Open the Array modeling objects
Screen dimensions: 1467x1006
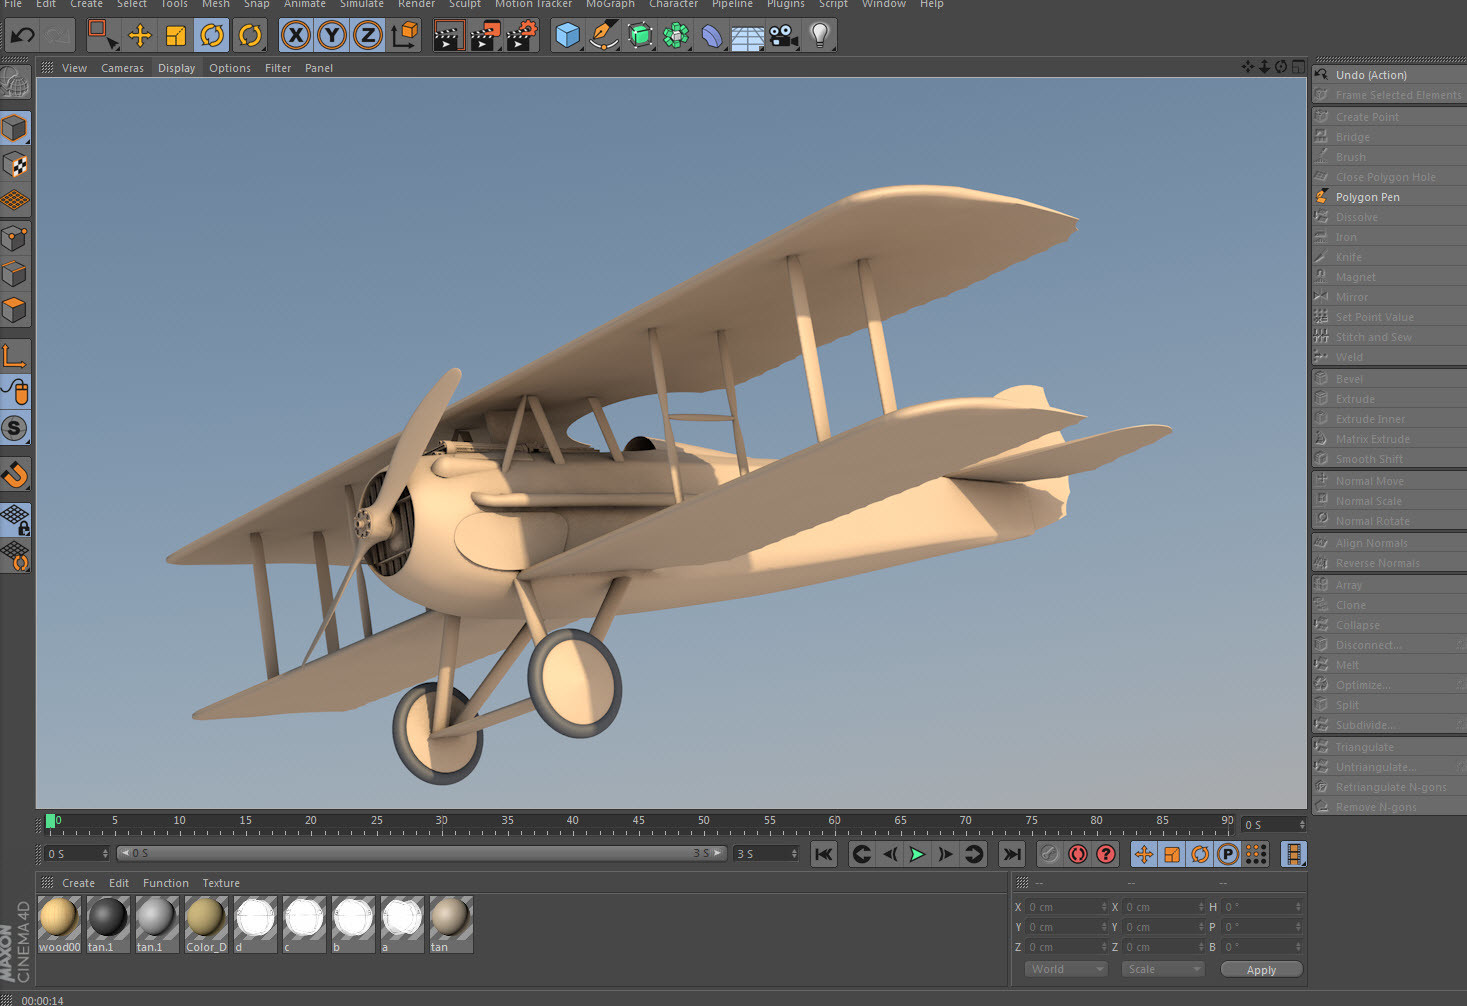click(x=676, y=36)
